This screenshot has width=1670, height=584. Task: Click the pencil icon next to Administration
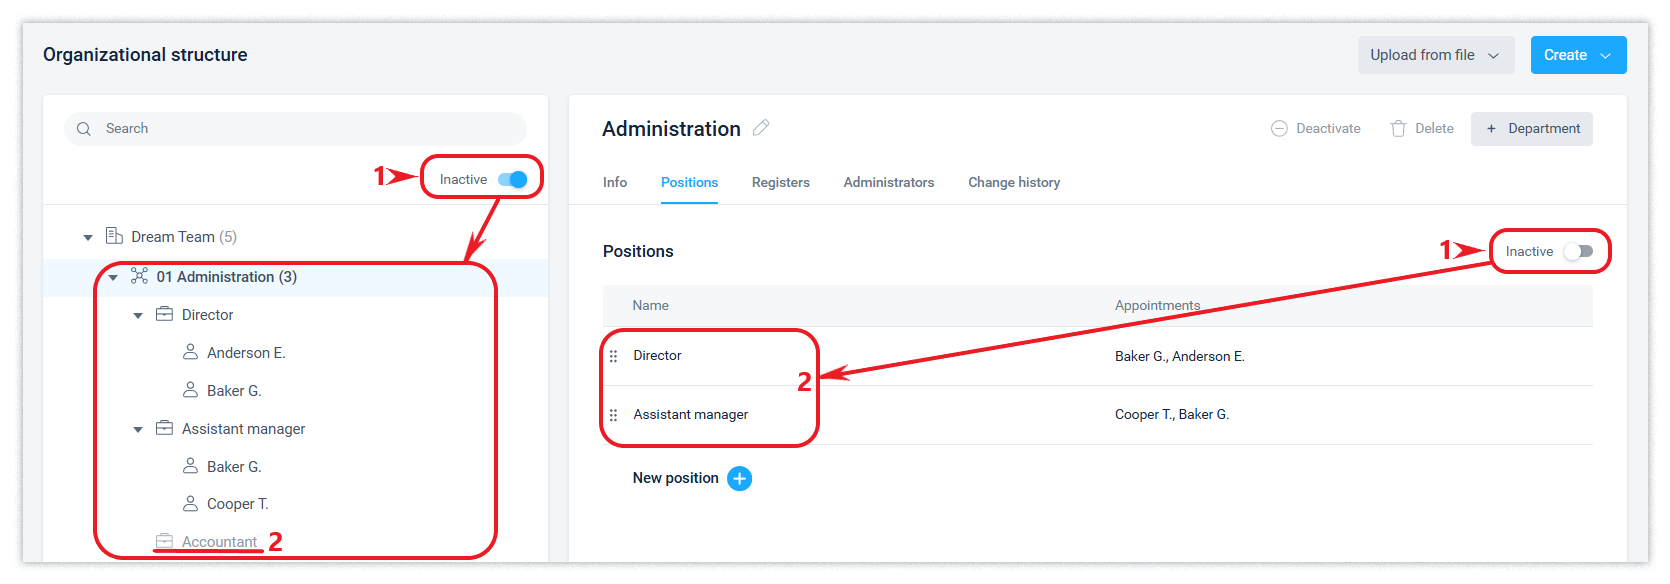pyautogui.click(x=761, y=128)
